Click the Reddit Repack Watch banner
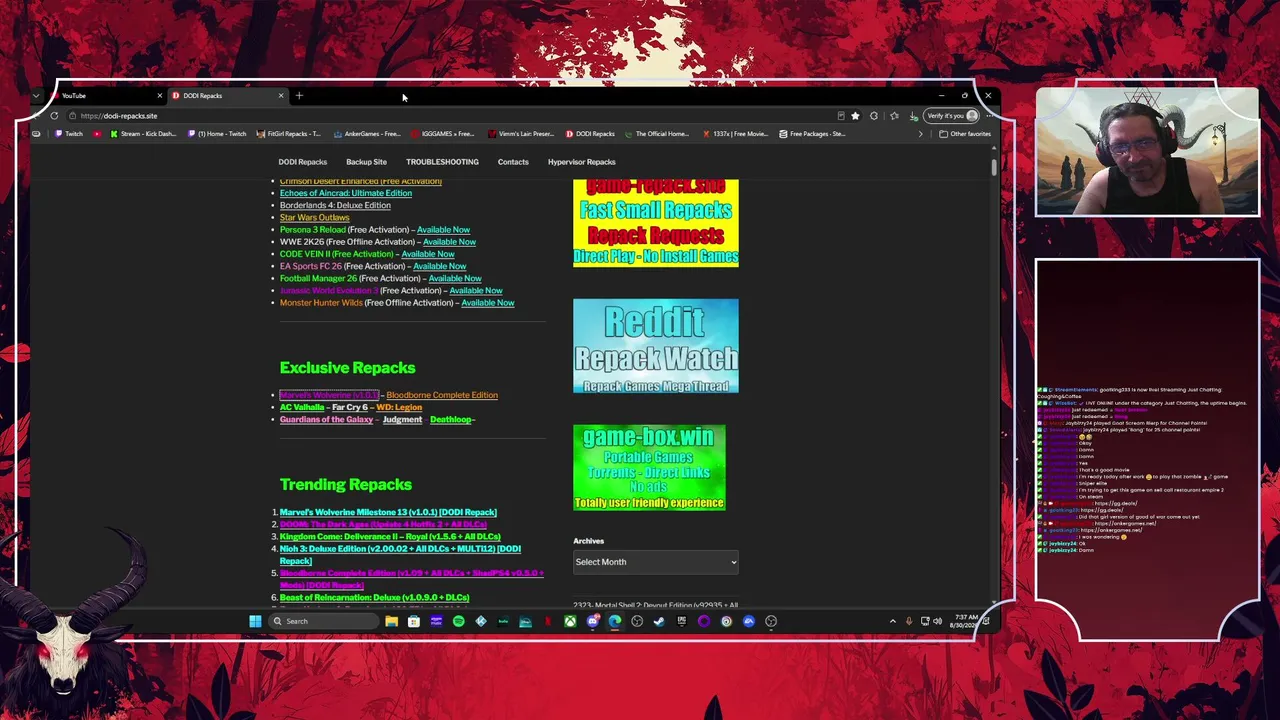 (x=656, y=346)
